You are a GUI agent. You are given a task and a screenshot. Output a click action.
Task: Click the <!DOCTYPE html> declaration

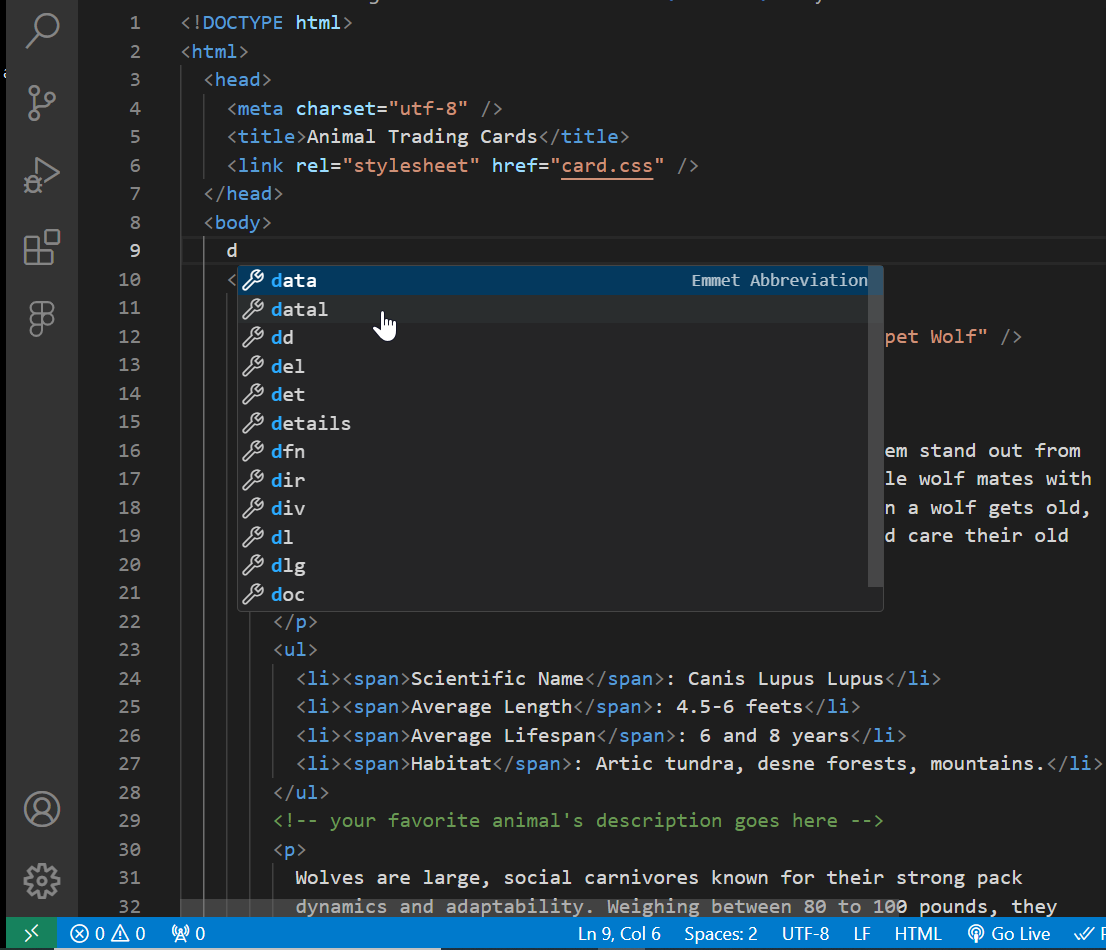tap(266, 23)
